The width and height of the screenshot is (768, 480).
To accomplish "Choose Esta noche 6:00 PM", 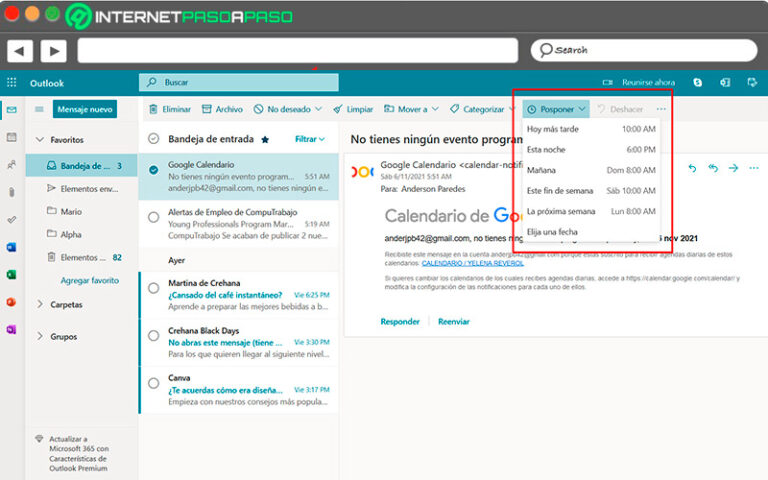I will (x=591, y=149).
